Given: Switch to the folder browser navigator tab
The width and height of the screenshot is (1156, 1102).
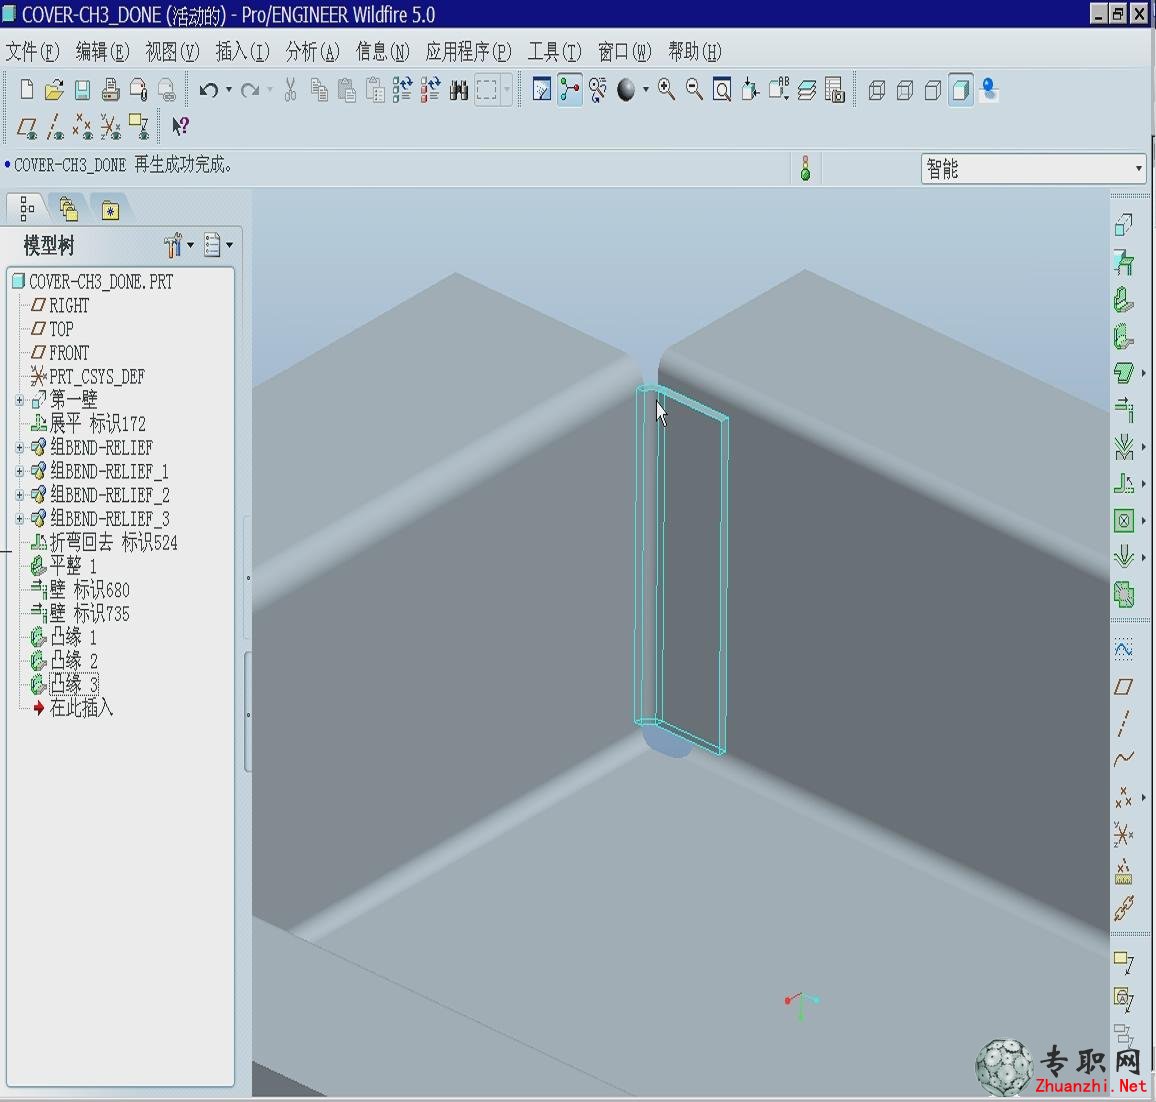Looking at the screenshot, I should coord(69,209).
